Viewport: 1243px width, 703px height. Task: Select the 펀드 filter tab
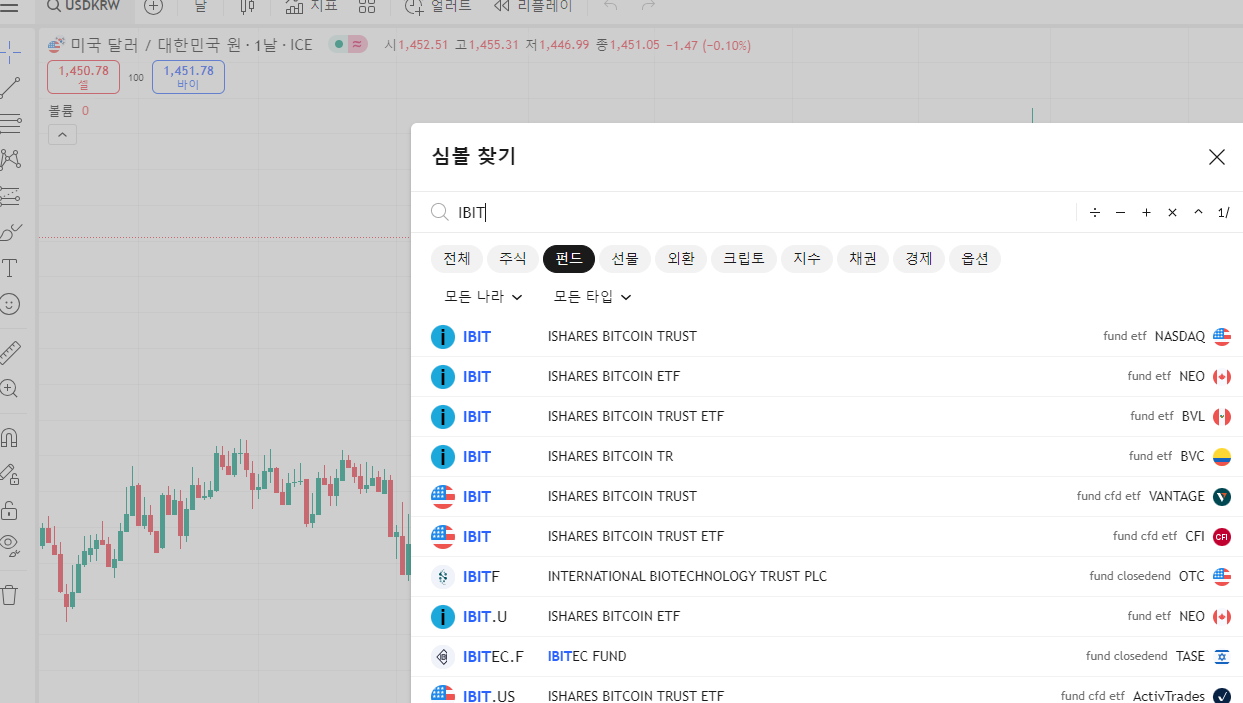click(x=569, y=259)
